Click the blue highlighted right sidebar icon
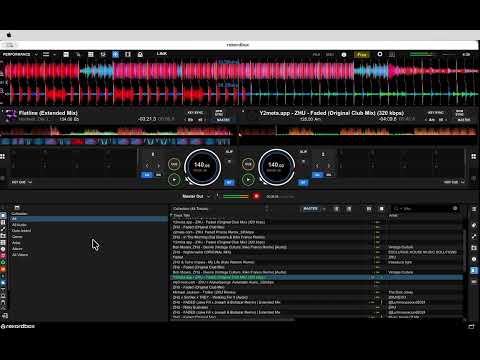 [474, 270]
